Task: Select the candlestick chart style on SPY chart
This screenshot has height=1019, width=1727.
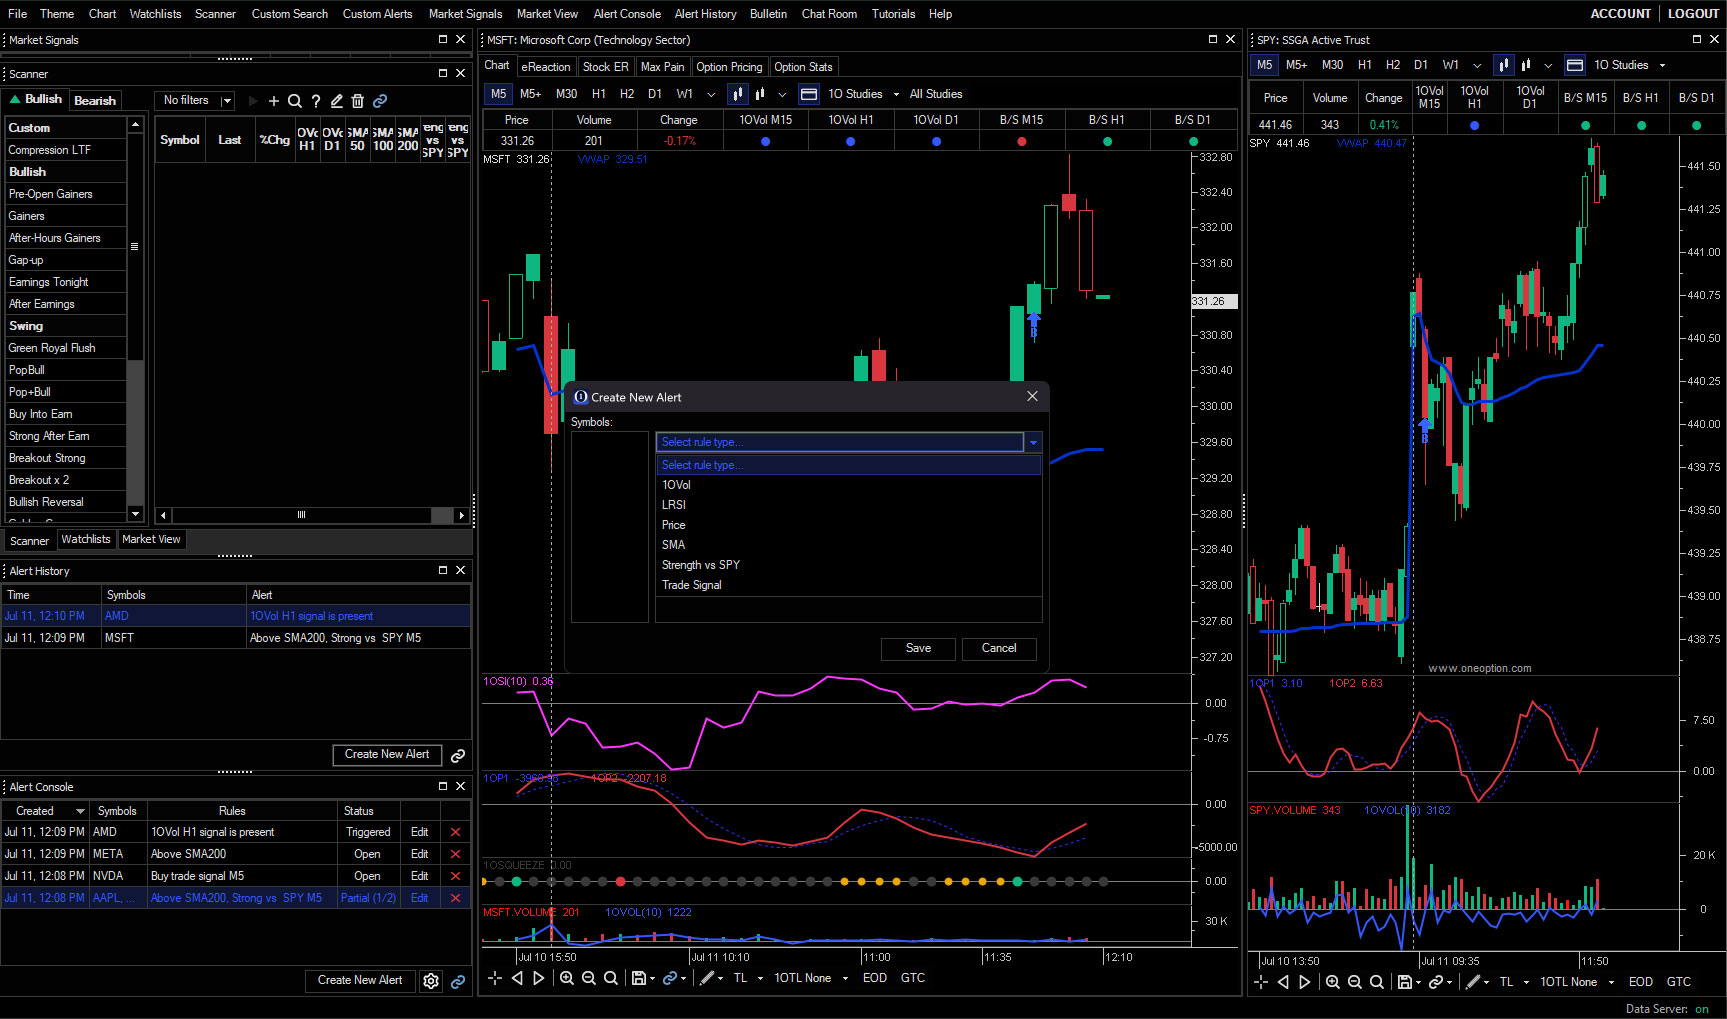Action: coord(1504,64)
